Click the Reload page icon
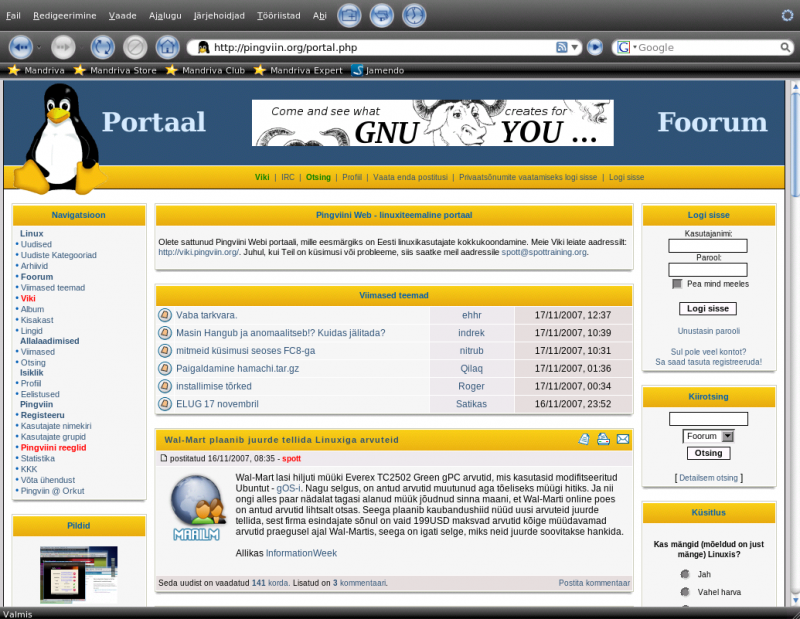Image resolution: width=800 pixels, height=619 pixels. (103, 47)
